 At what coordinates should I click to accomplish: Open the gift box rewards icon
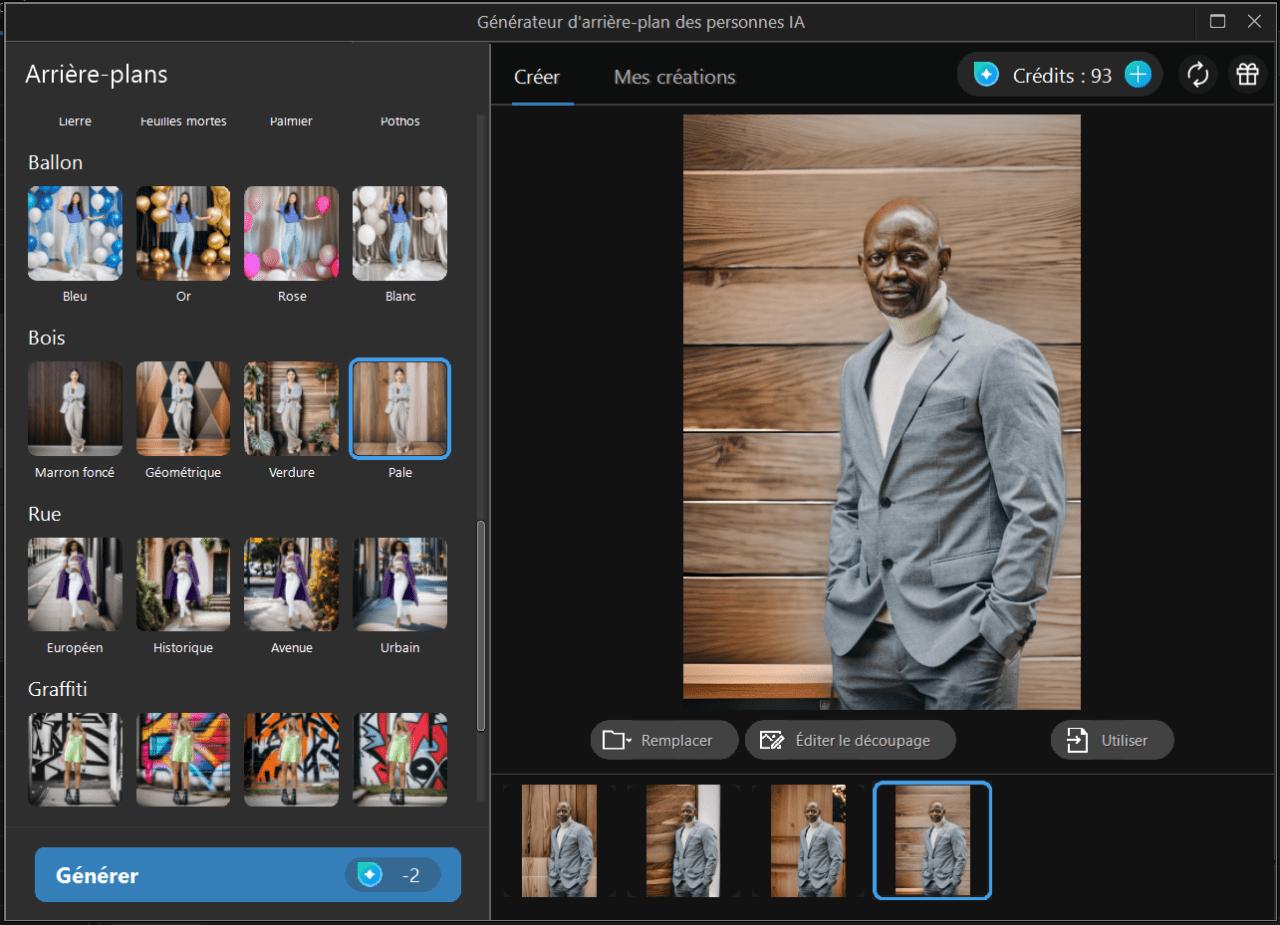click(1247, 74)
